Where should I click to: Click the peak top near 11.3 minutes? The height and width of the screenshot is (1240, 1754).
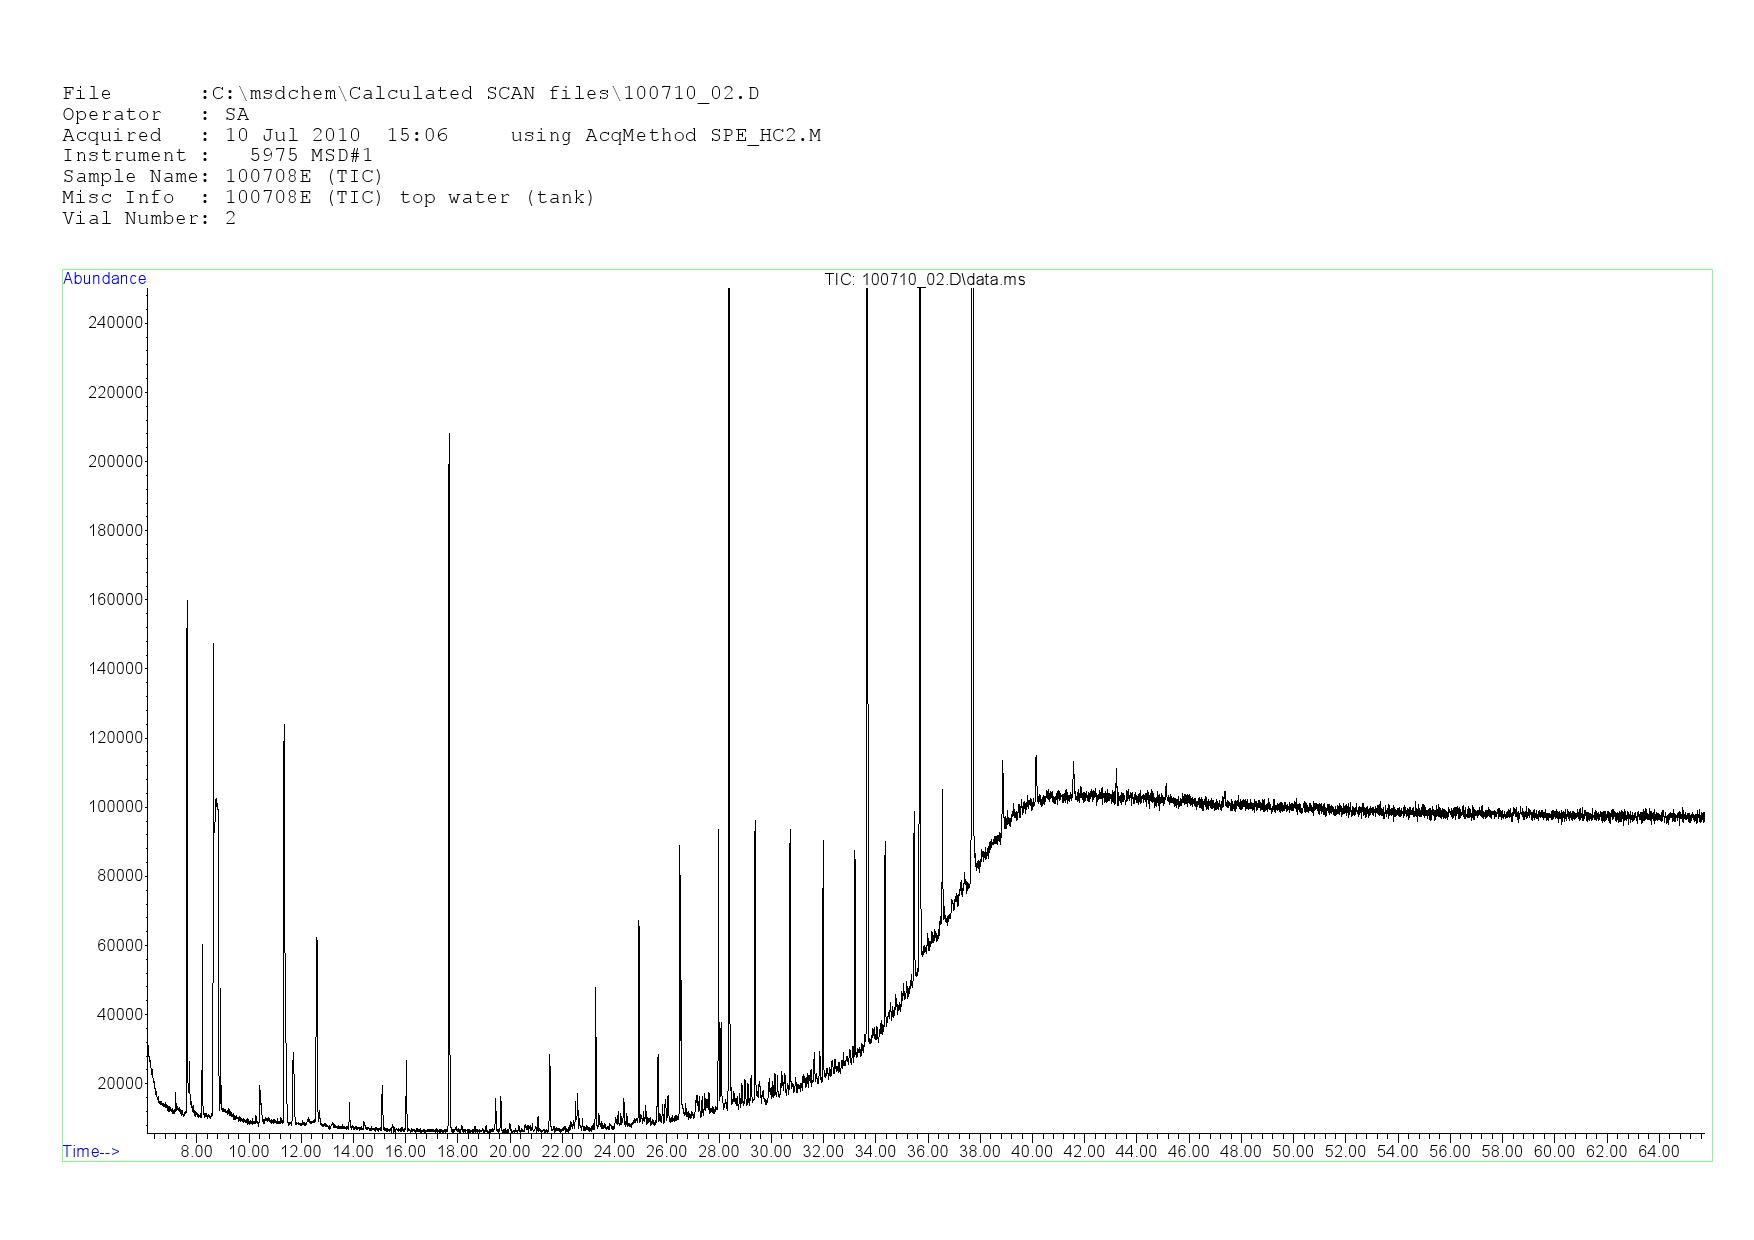[x=284, y=726]
